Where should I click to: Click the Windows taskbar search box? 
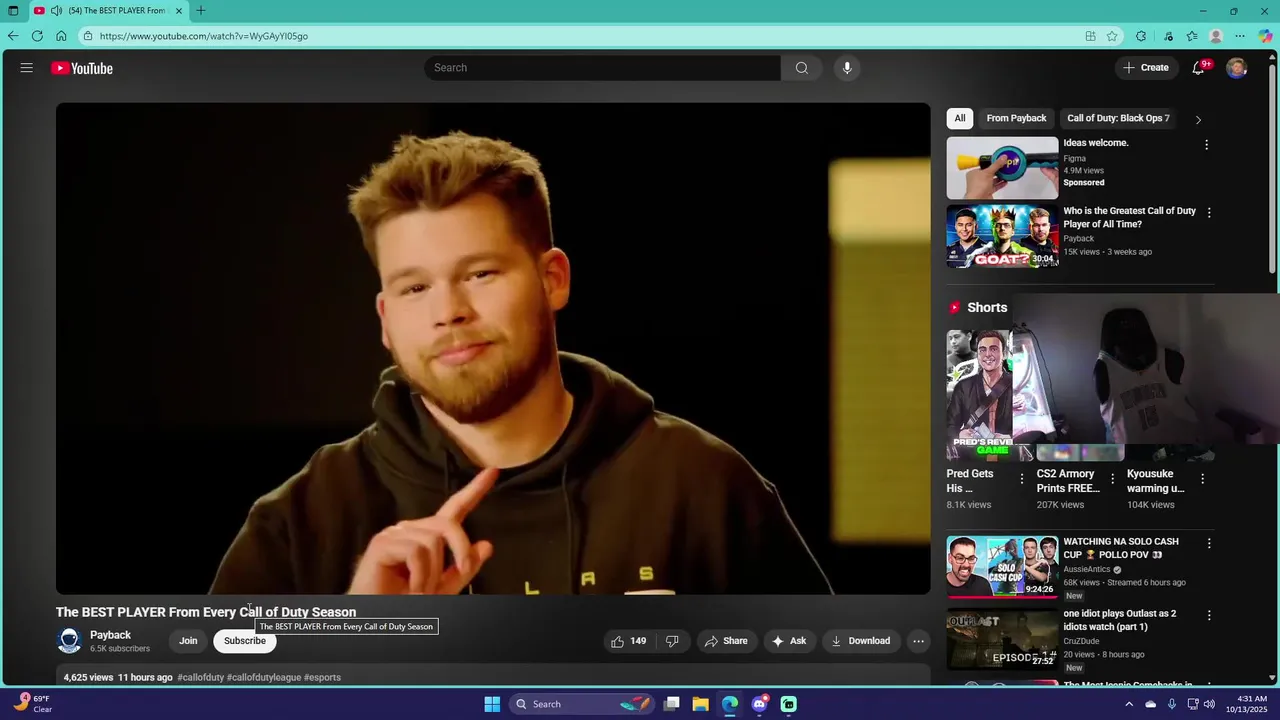(580, 704)
